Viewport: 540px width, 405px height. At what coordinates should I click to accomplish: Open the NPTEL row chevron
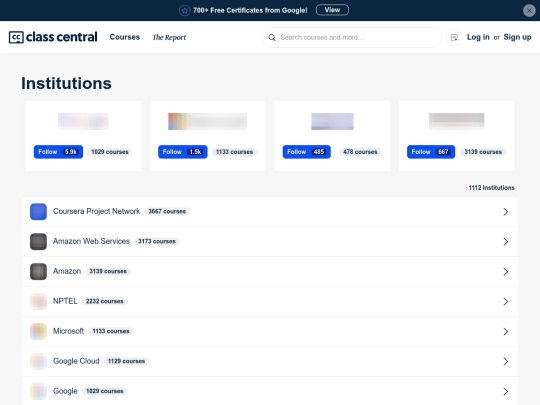click(506, 302)
